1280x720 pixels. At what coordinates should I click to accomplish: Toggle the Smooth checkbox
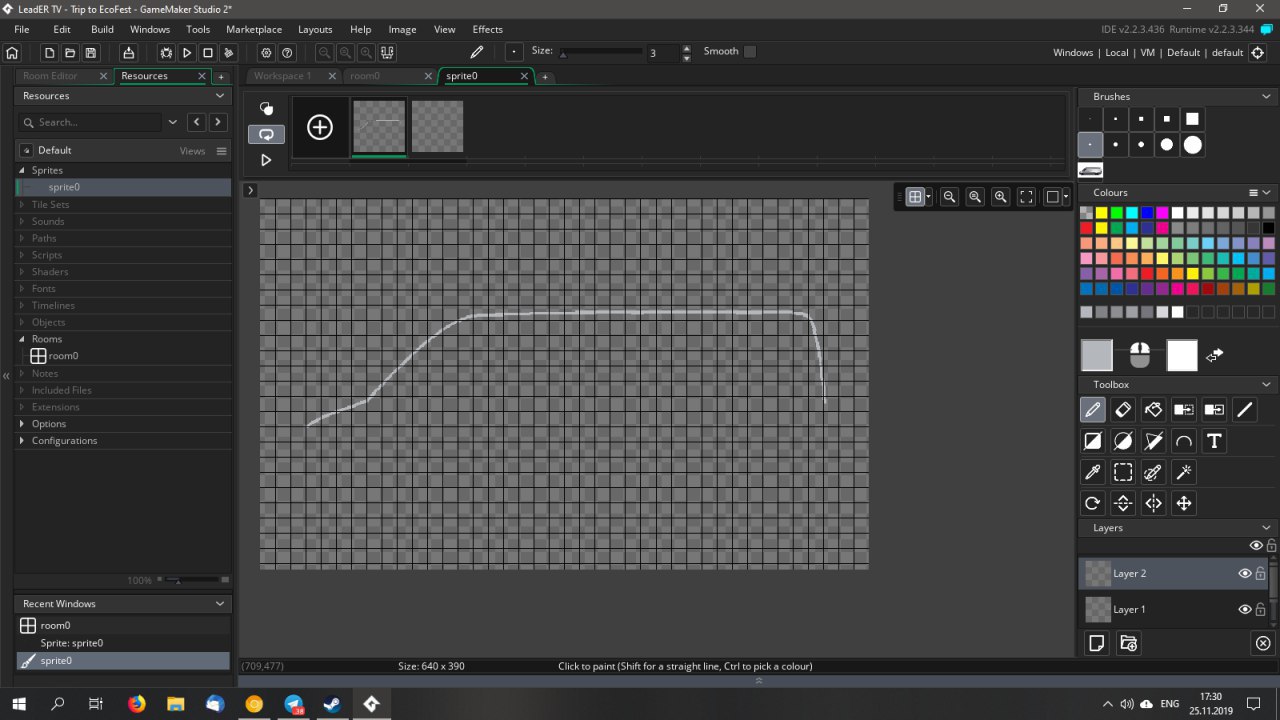coord(750,51)
